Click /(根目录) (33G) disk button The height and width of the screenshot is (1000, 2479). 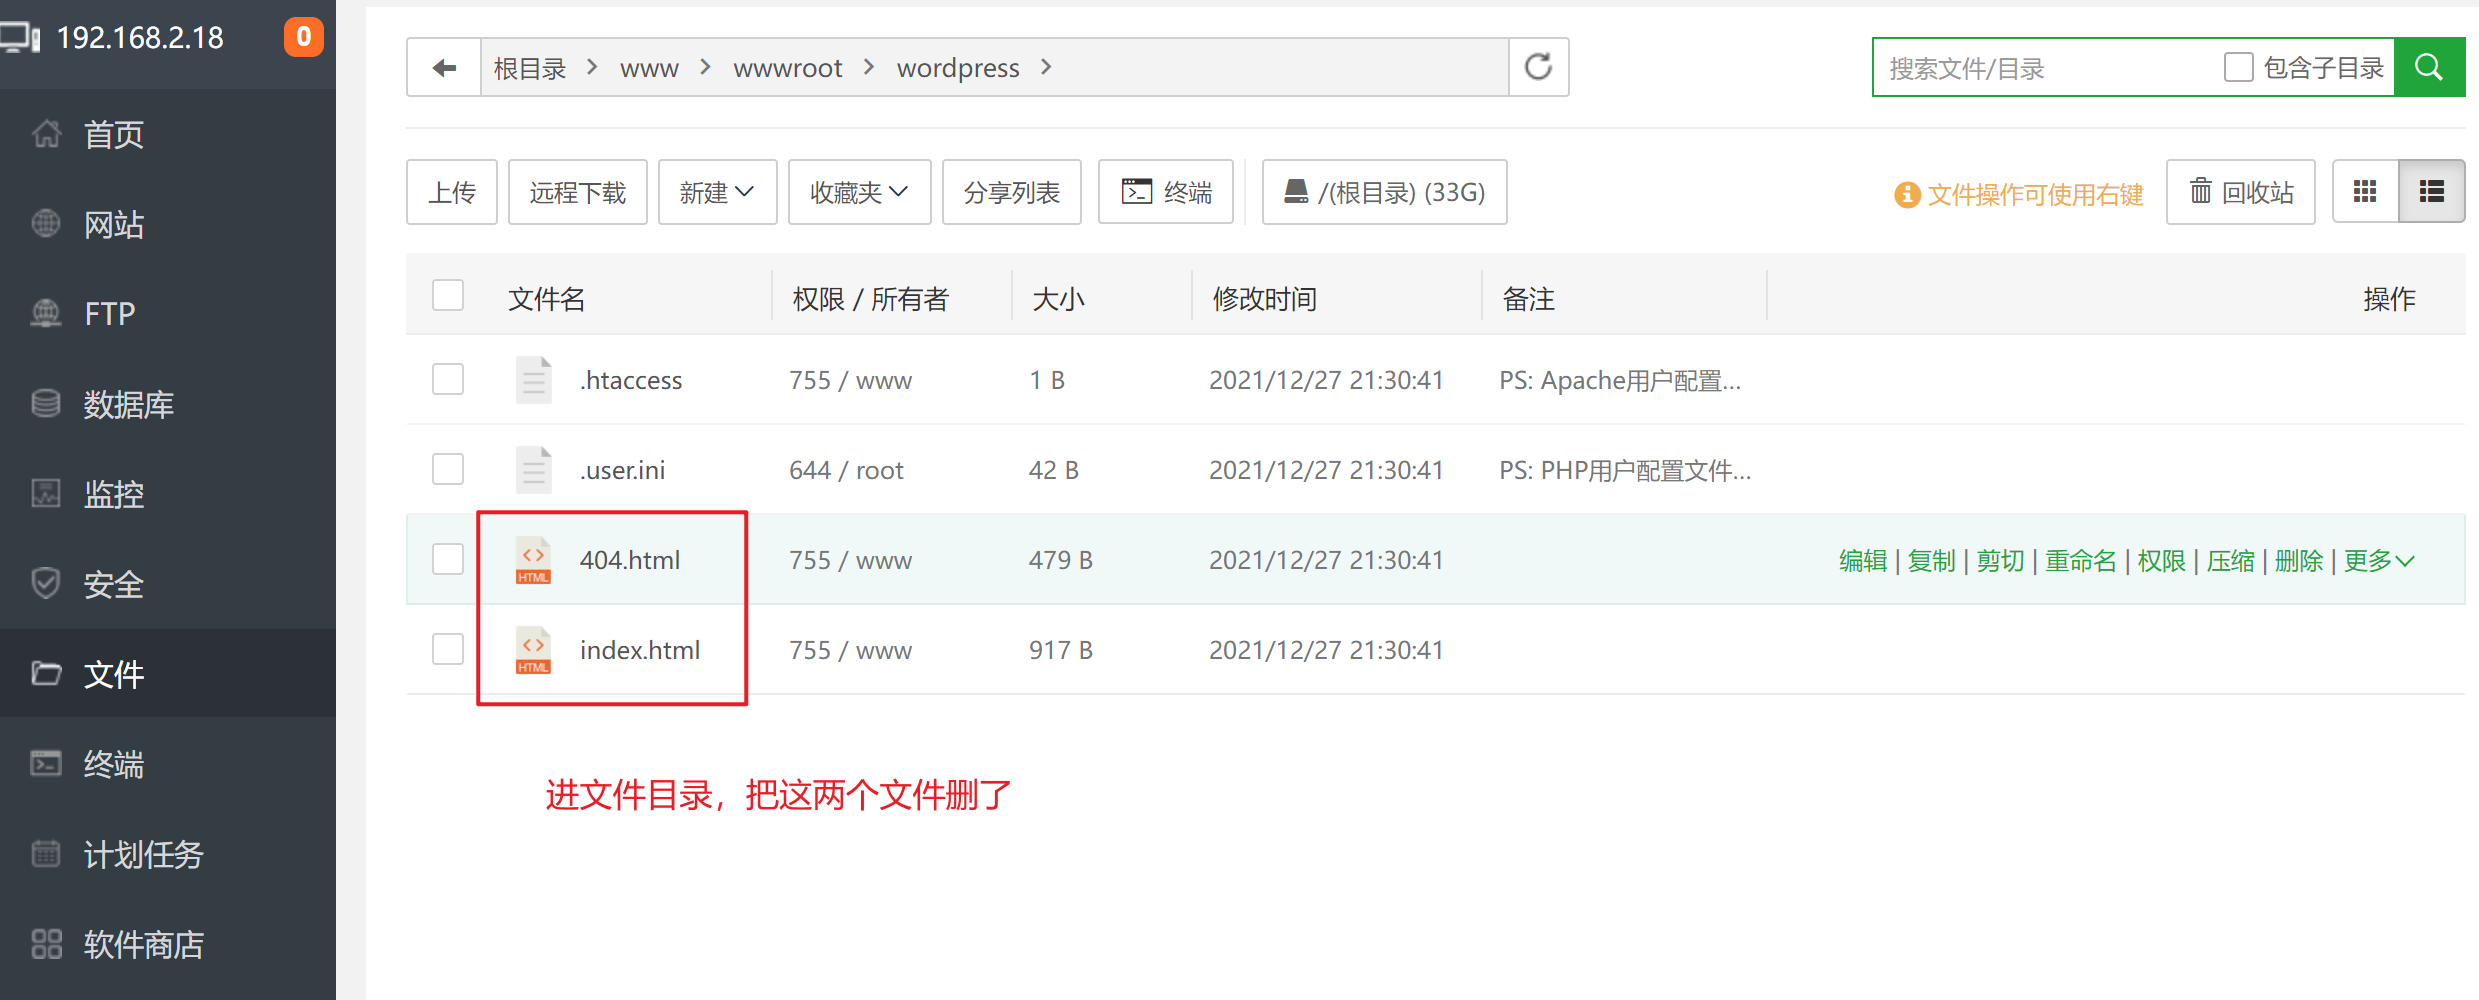1385,192
